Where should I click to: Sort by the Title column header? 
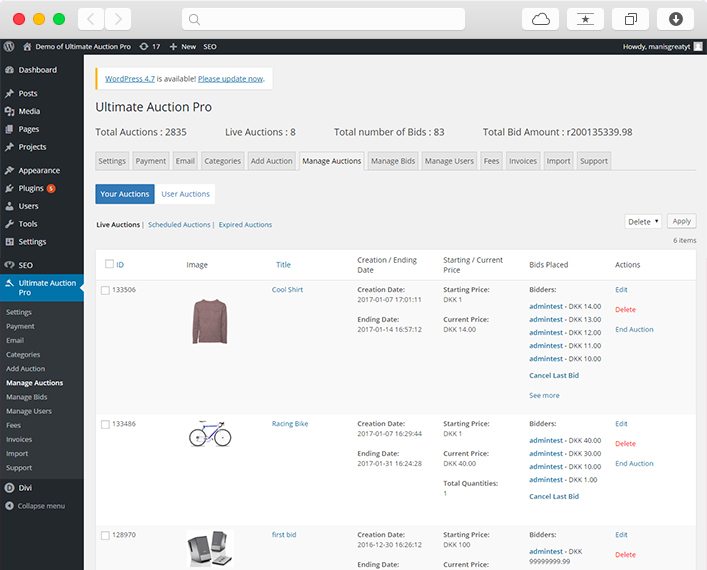283,265
